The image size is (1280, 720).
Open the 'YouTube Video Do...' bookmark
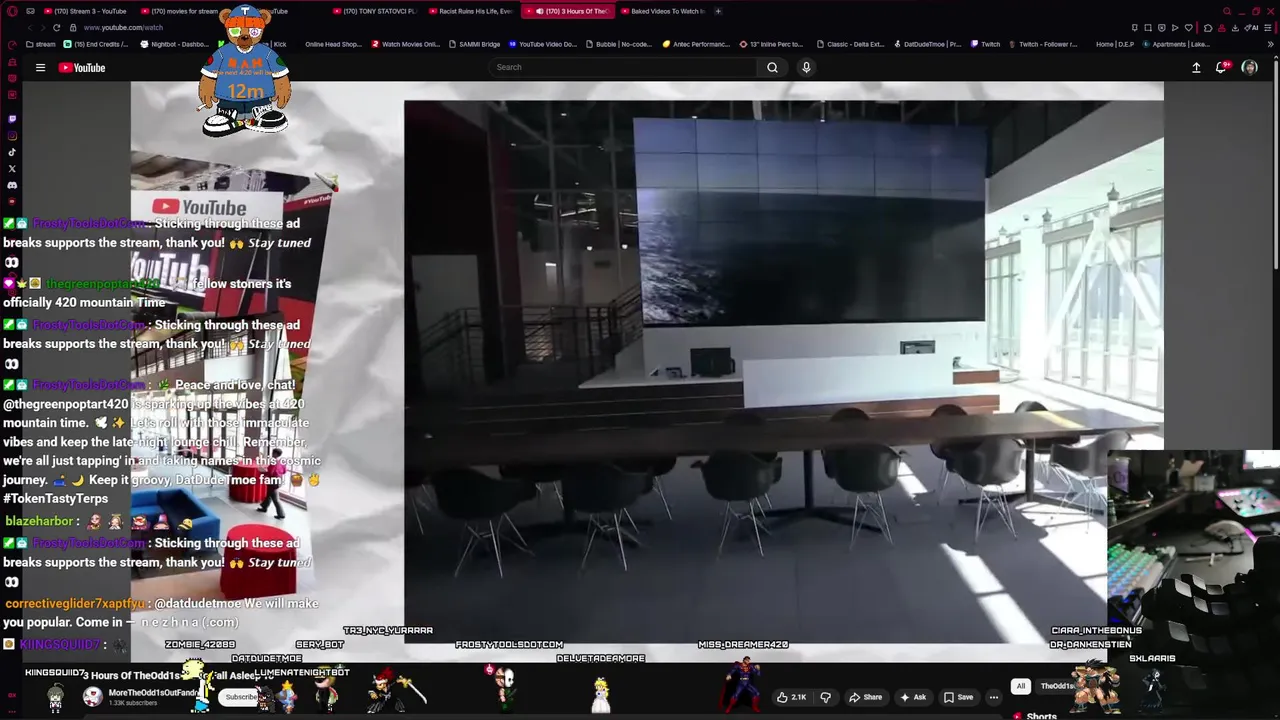tap(543, 44)
